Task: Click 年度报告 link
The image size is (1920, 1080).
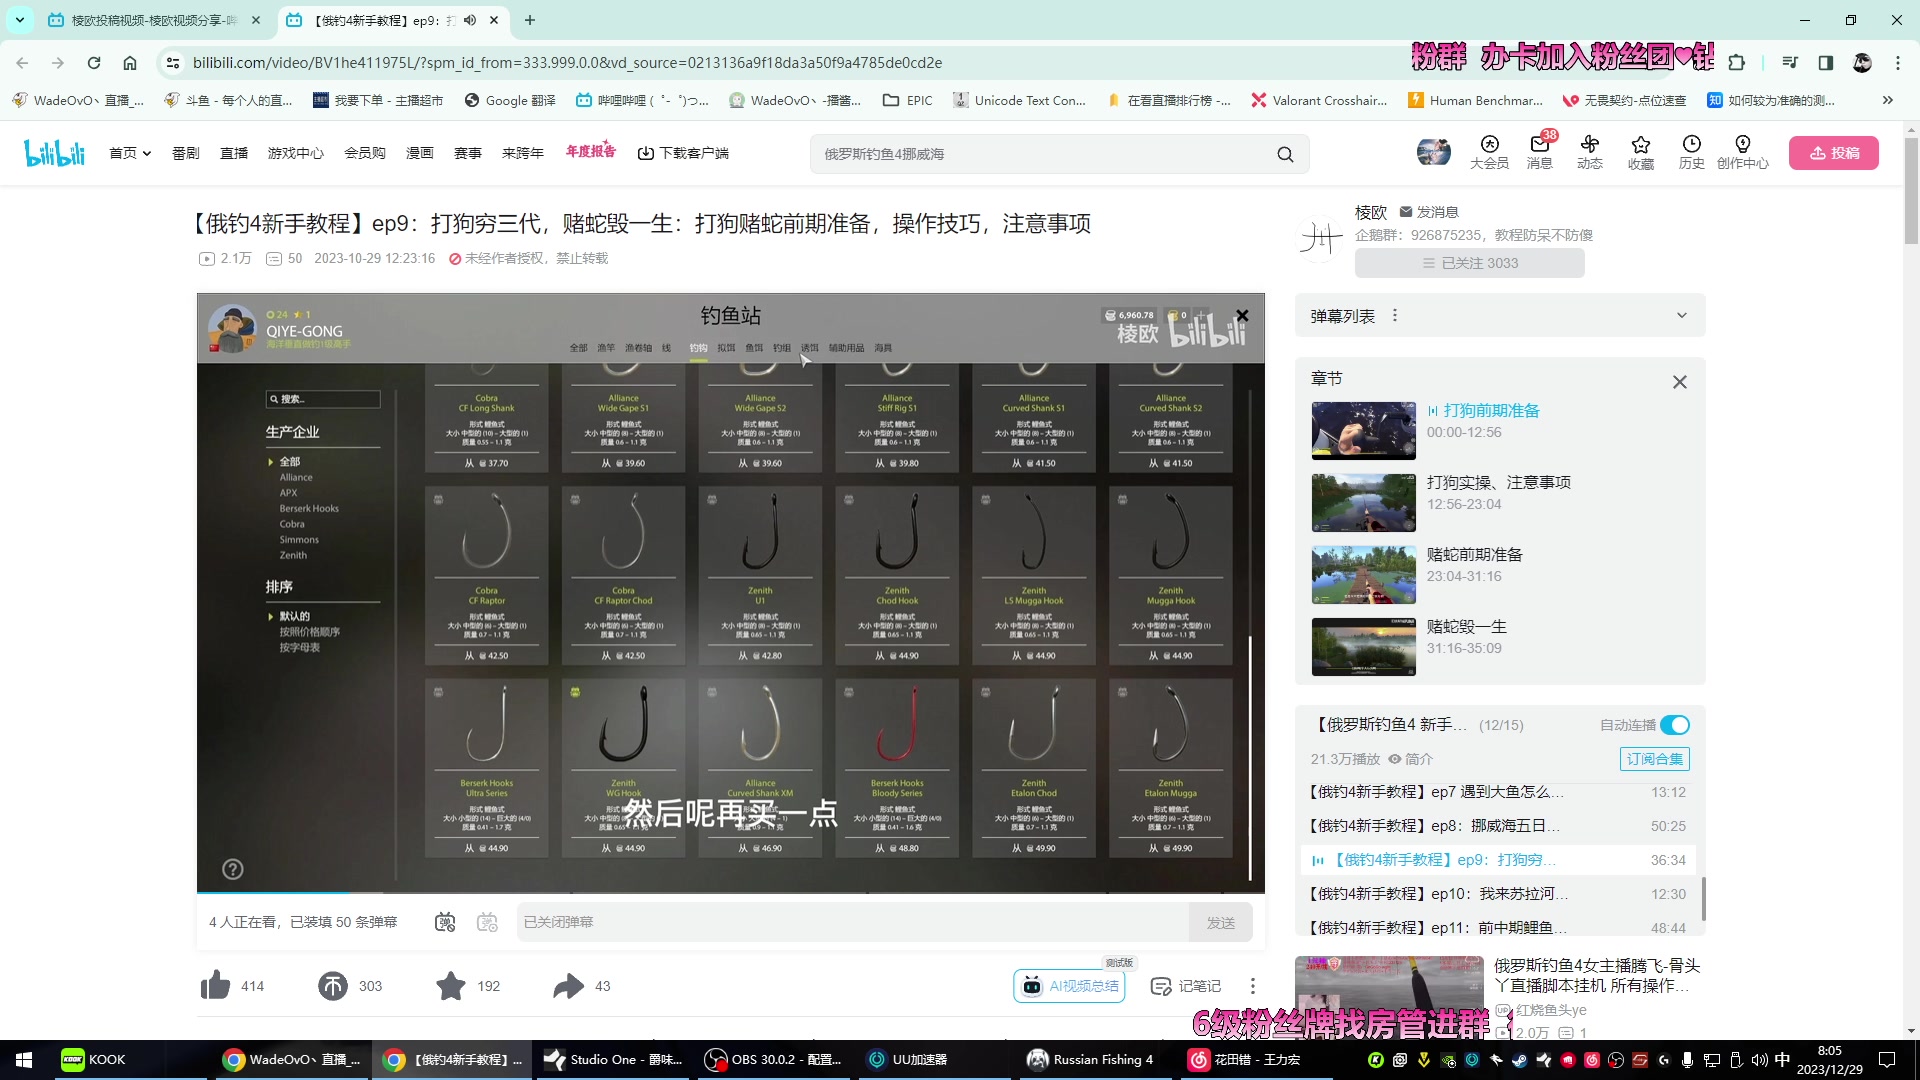Action: (590, 152)
